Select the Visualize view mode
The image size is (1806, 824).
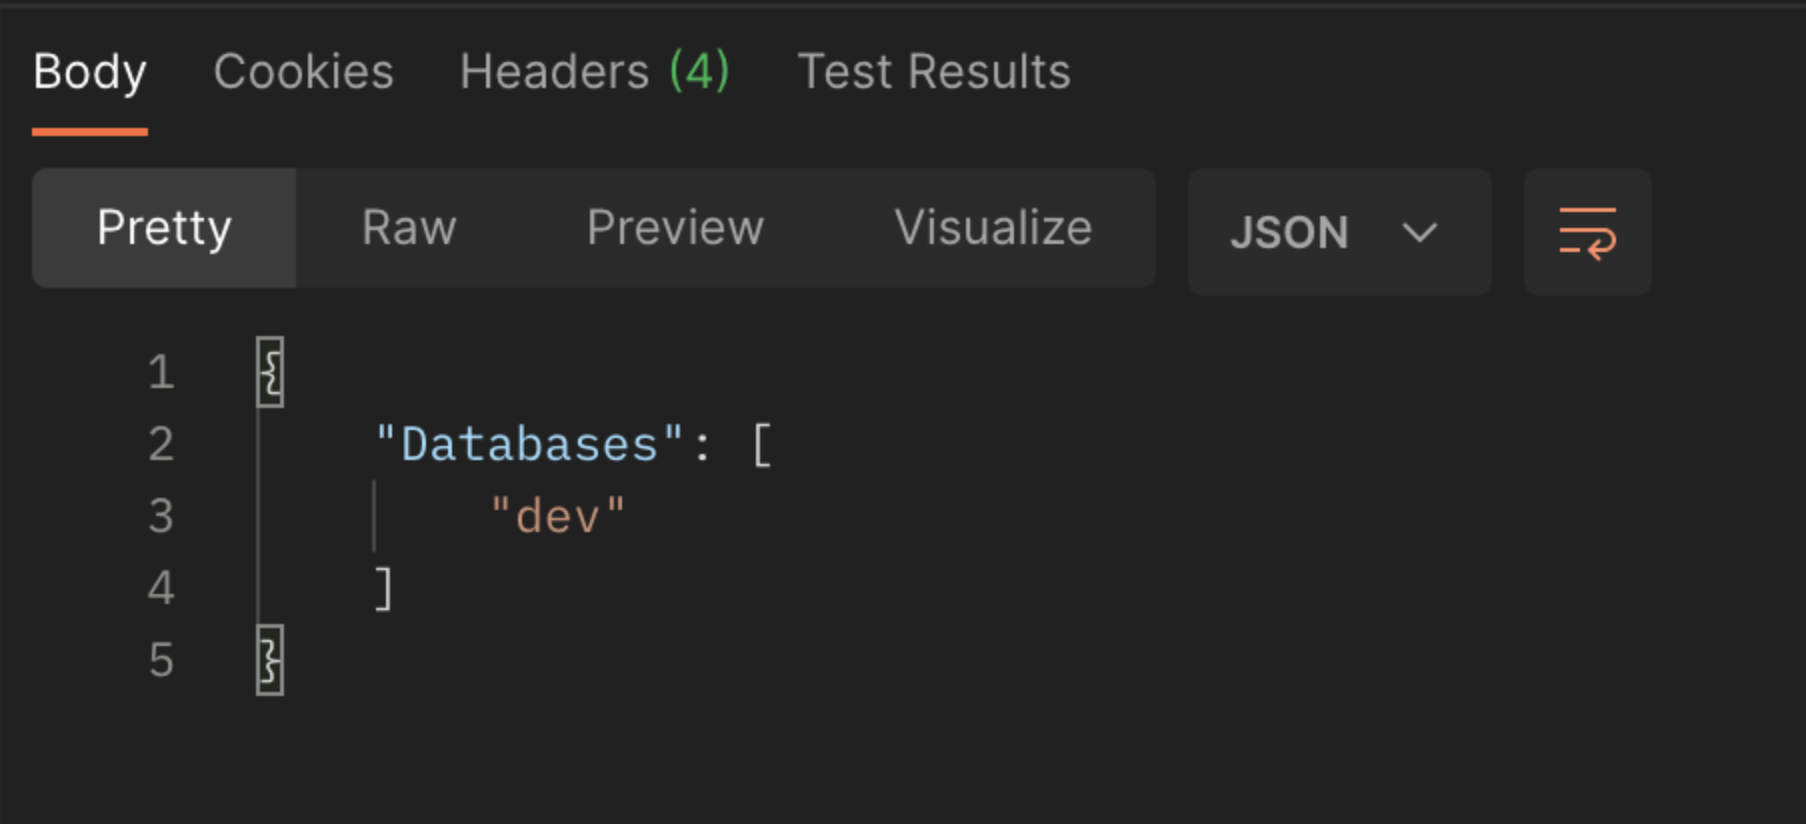(993, 228)
